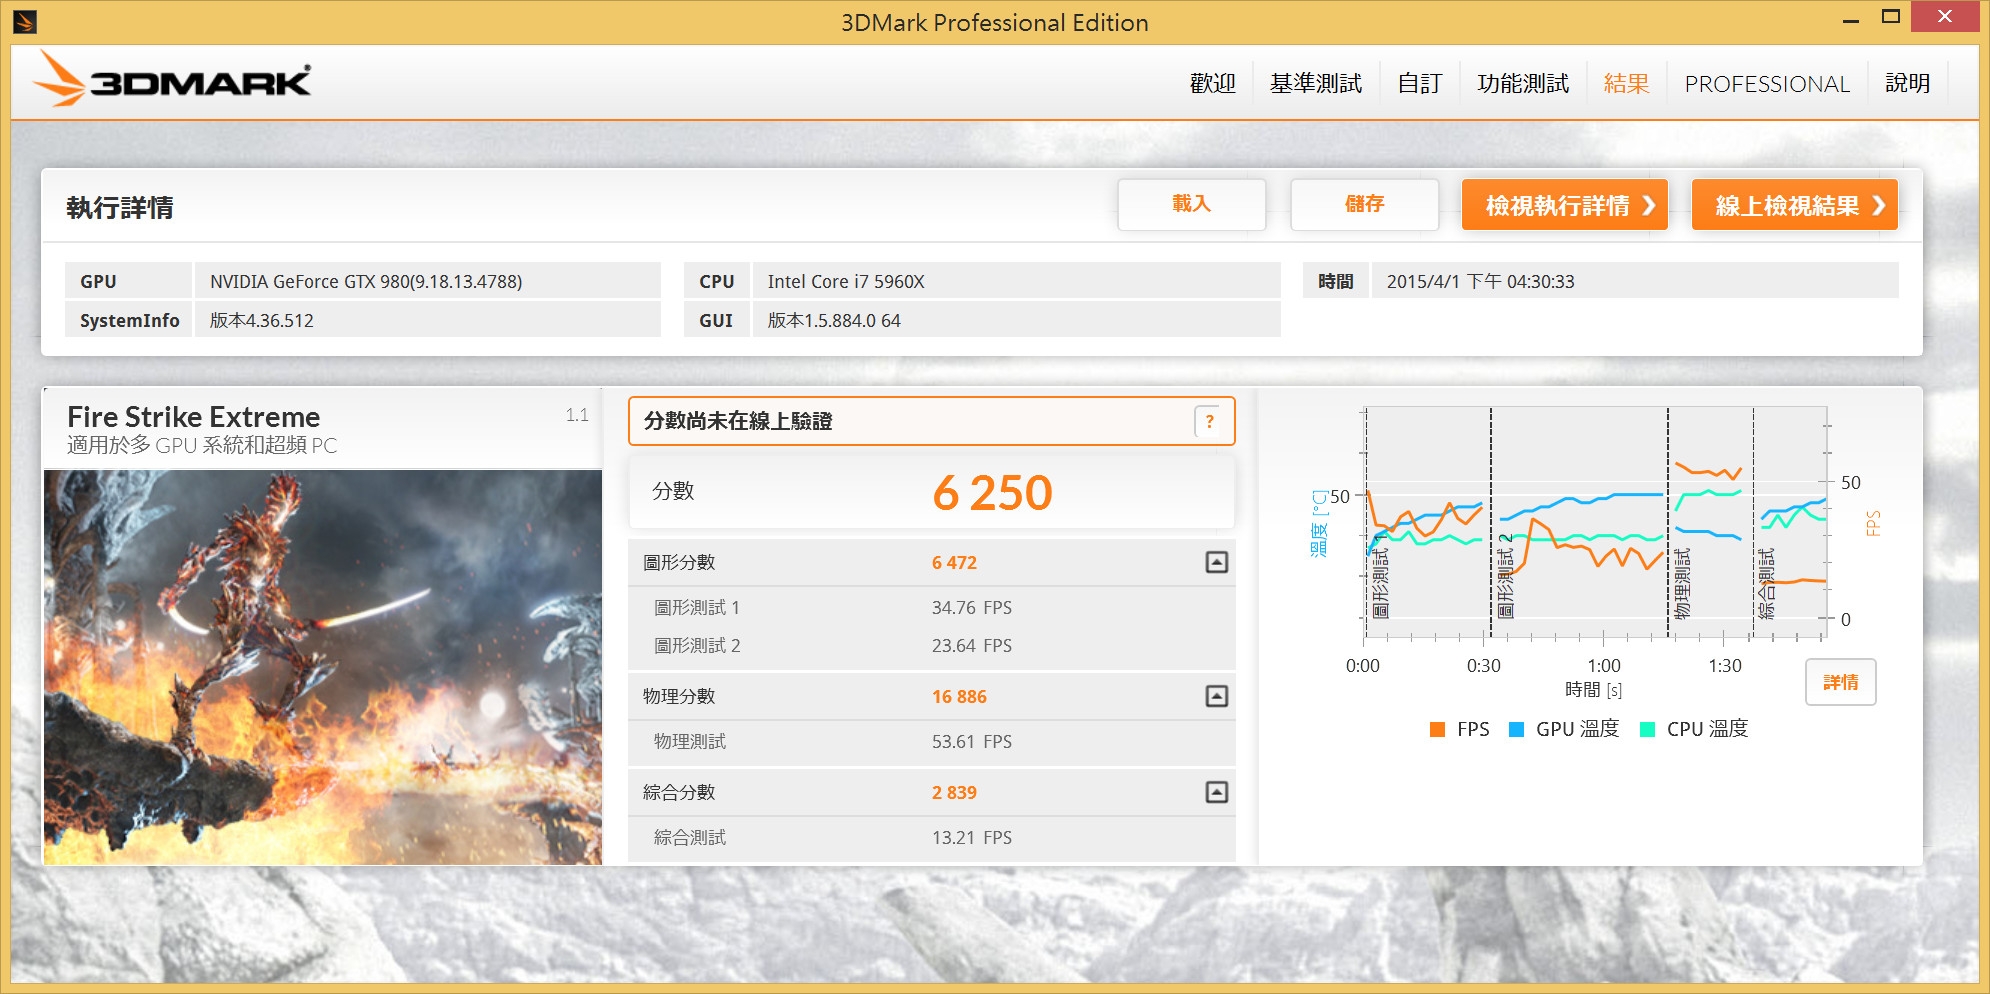Open the 歡迎 welcome tab
The height and width of the screenshot is (994, 1990).
tap(1213, 83)
